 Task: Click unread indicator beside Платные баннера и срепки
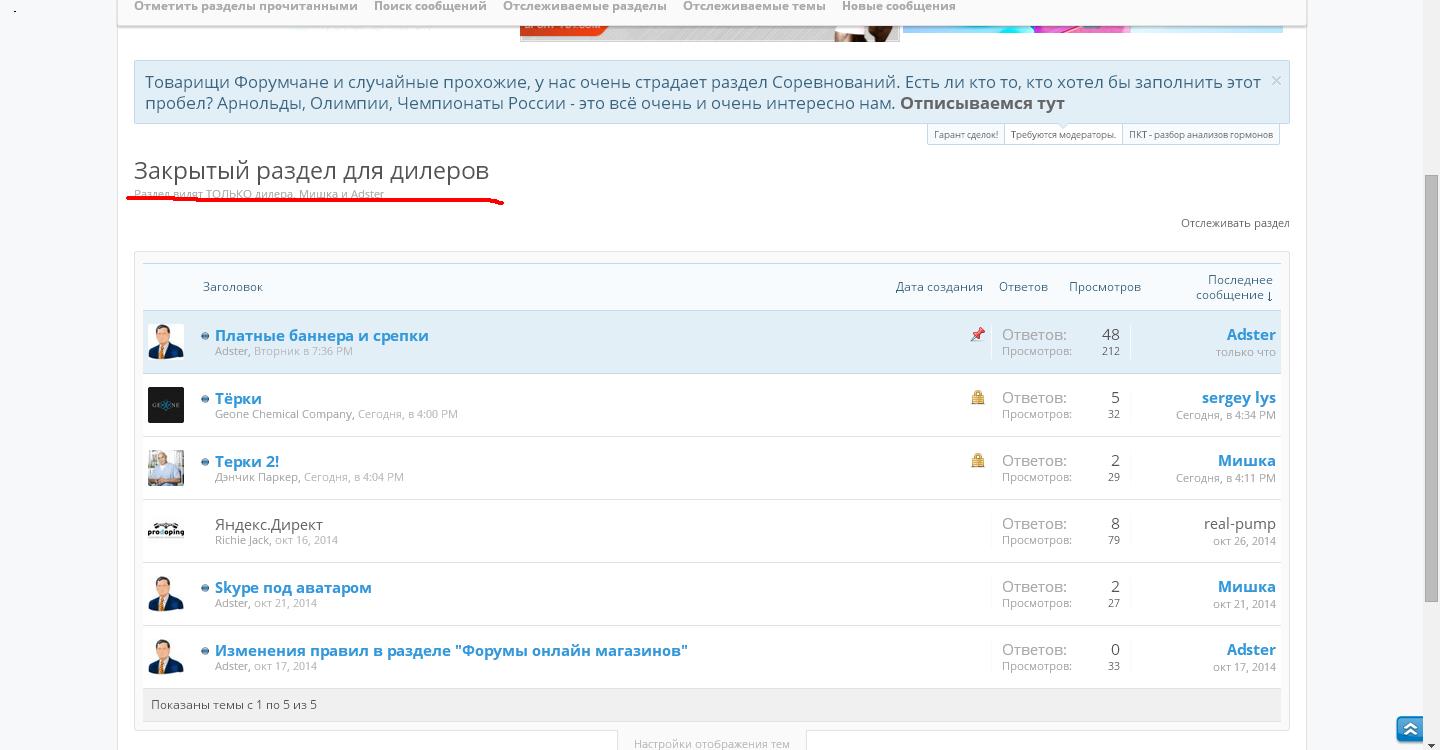205,336
